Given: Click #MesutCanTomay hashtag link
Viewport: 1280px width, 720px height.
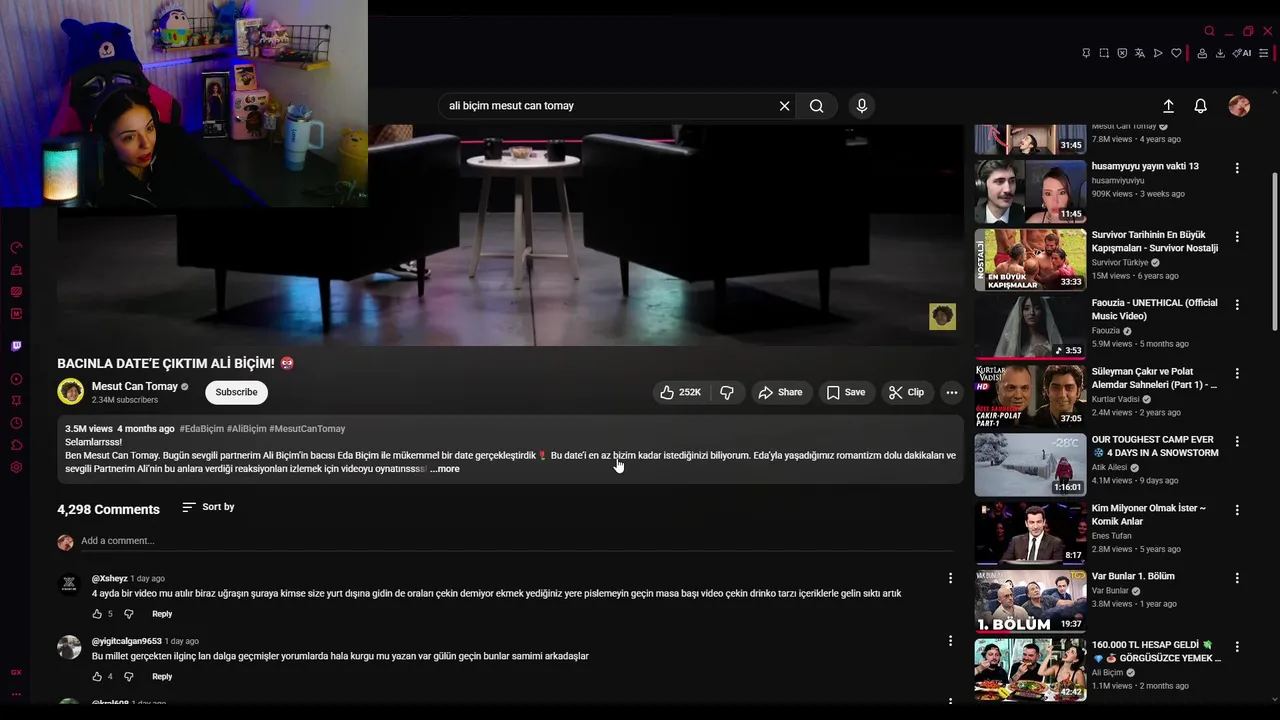Looking at the screenshot, I should (307, 429).
